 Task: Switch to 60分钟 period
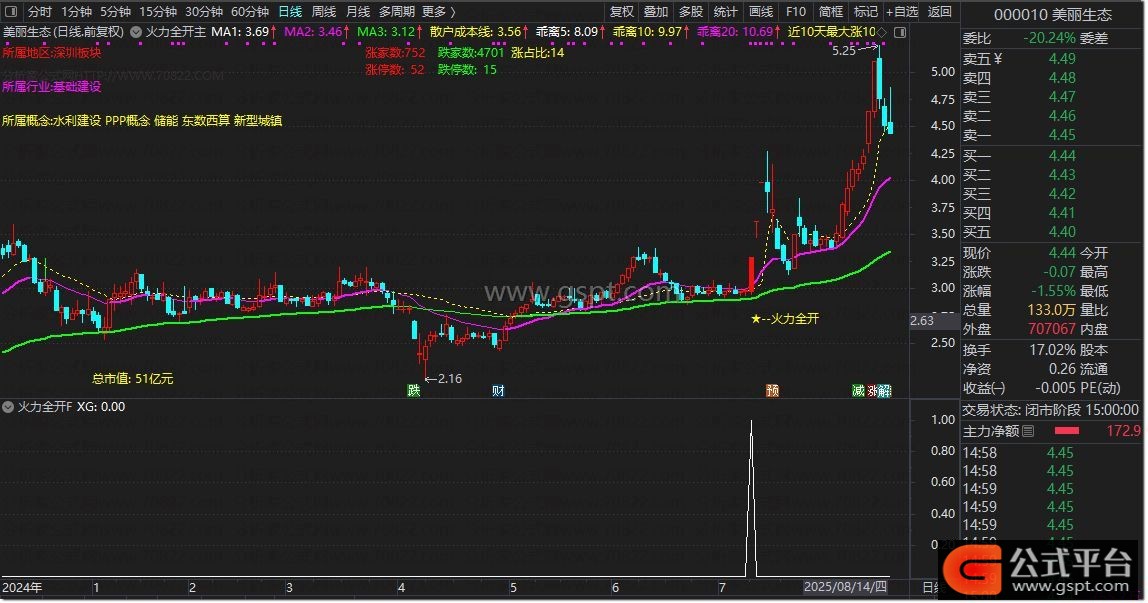[x=250, y=12]
